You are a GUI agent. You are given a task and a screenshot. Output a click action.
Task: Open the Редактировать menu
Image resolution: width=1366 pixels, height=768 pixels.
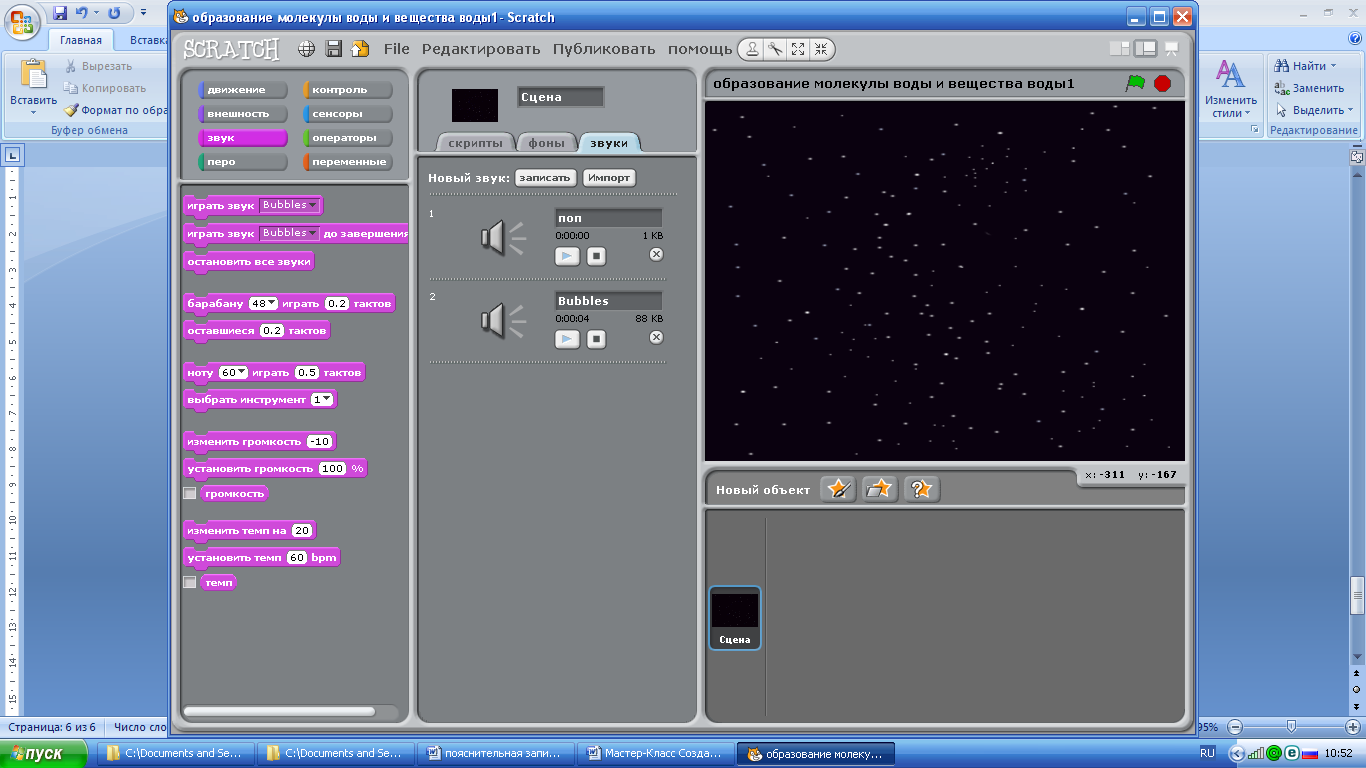[481, 49]
